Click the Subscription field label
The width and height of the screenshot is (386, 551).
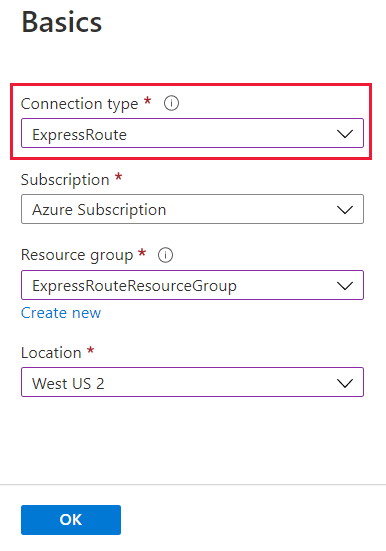pyautogui.click(x=65, y=180)
